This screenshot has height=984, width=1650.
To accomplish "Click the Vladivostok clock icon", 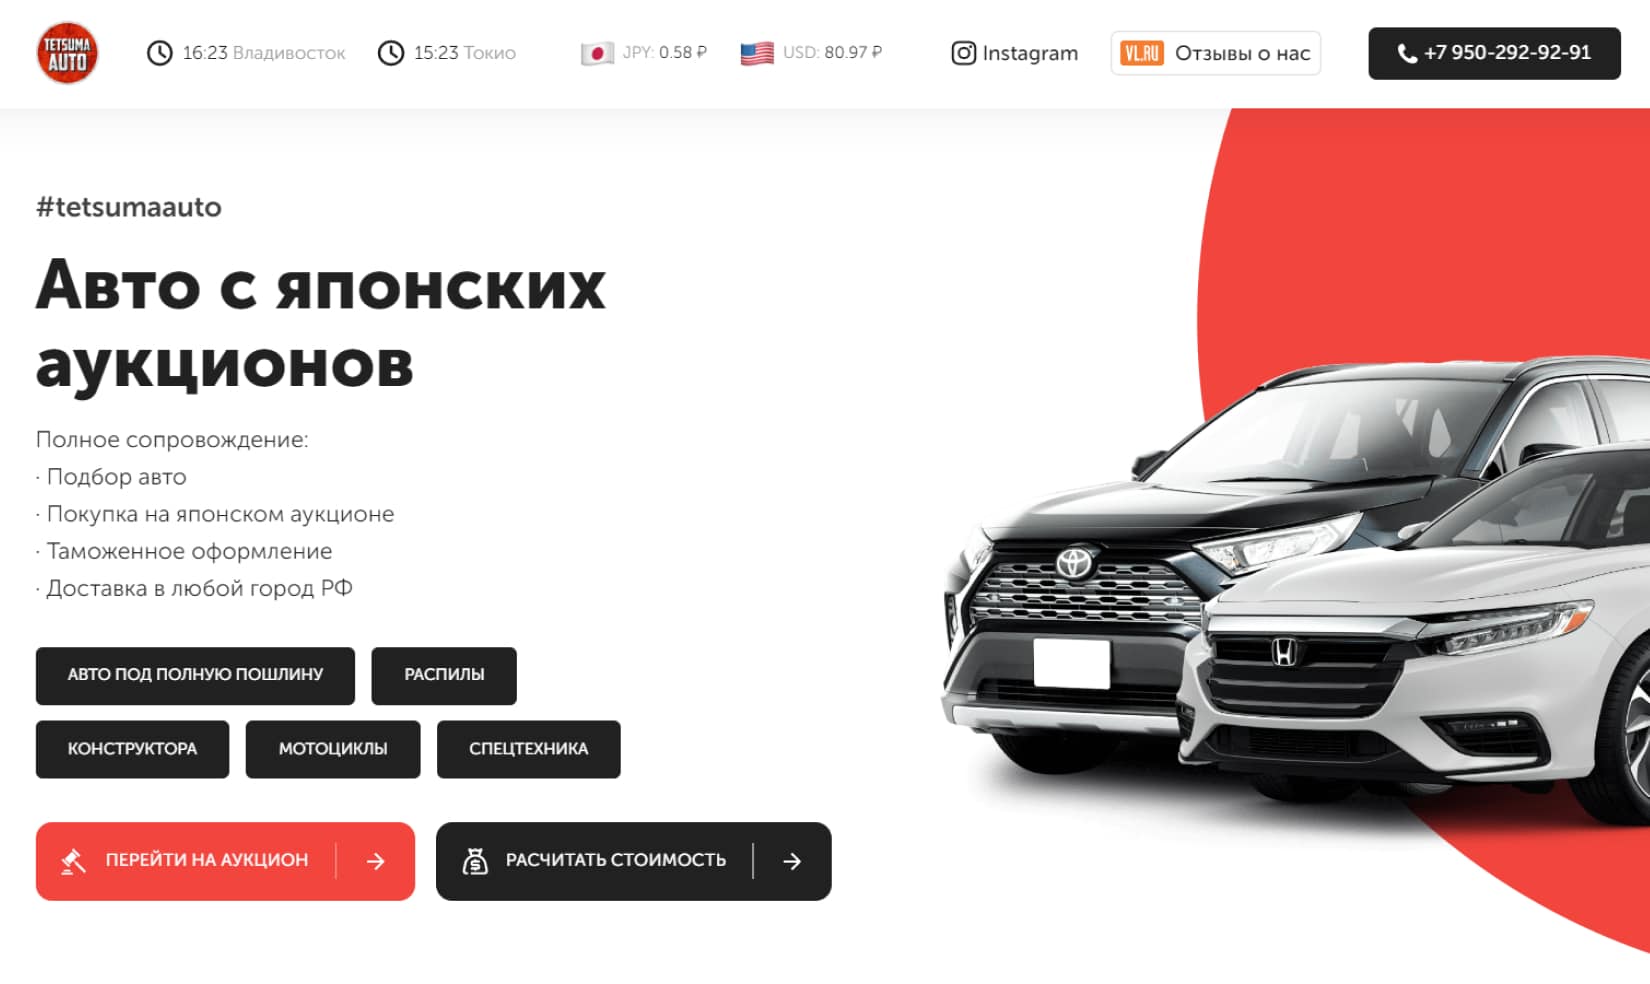I will 160,53.
